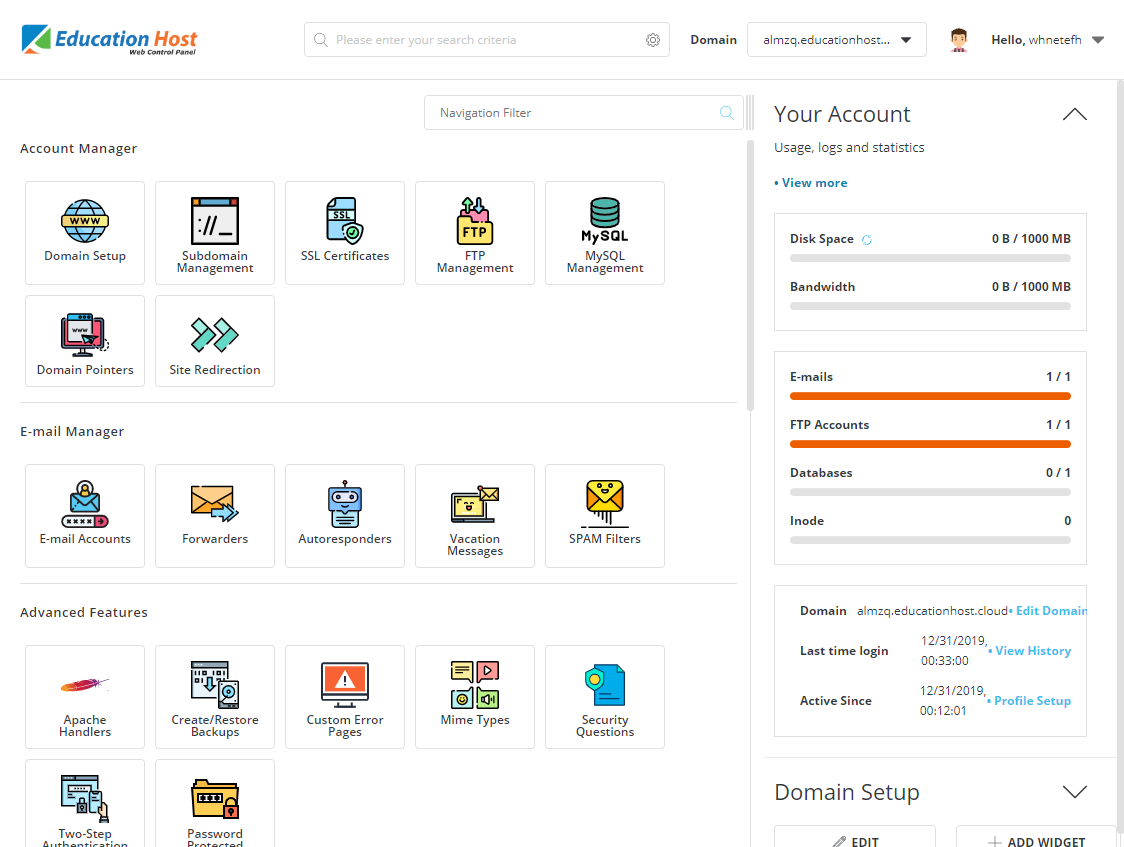The width and height of the screenshot is (1124, 847).
Task: Open Mime Types
Action: (x=475, y=697)
